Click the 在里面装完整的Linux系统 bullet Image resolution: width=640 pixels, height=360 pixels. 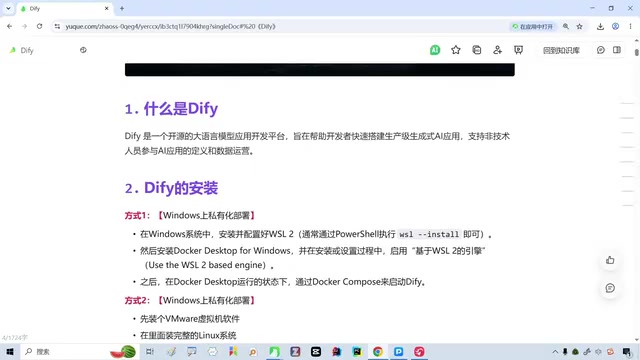pyautogui.click(x=188, y=336)
